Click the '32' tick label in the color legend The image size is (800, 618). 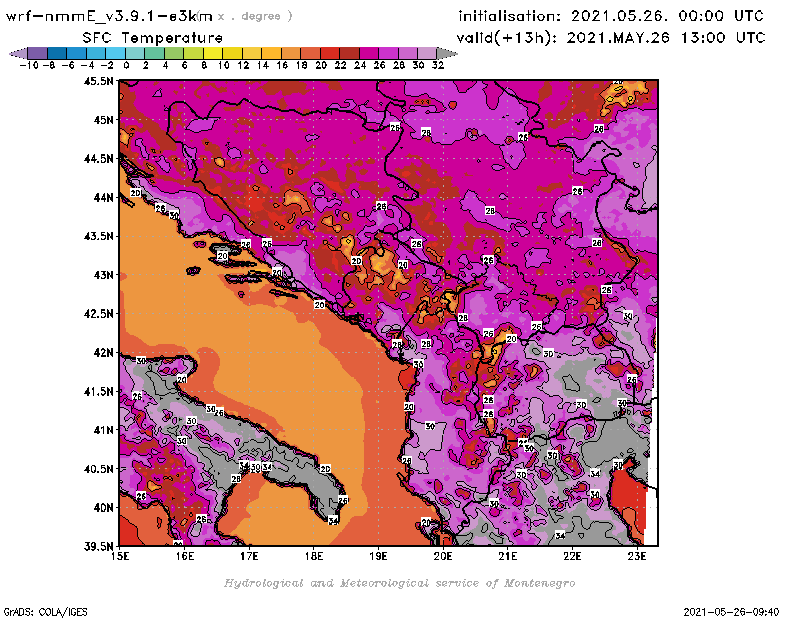438,65
